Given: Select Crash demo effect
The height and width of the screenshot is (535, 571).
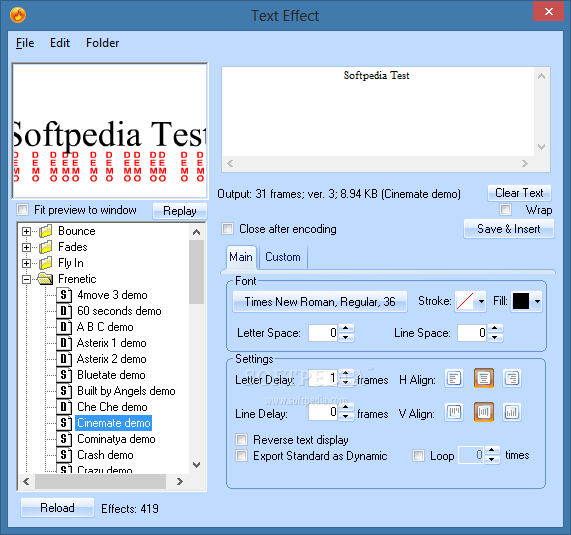Looking at the screenshot, I should [105, 455].
